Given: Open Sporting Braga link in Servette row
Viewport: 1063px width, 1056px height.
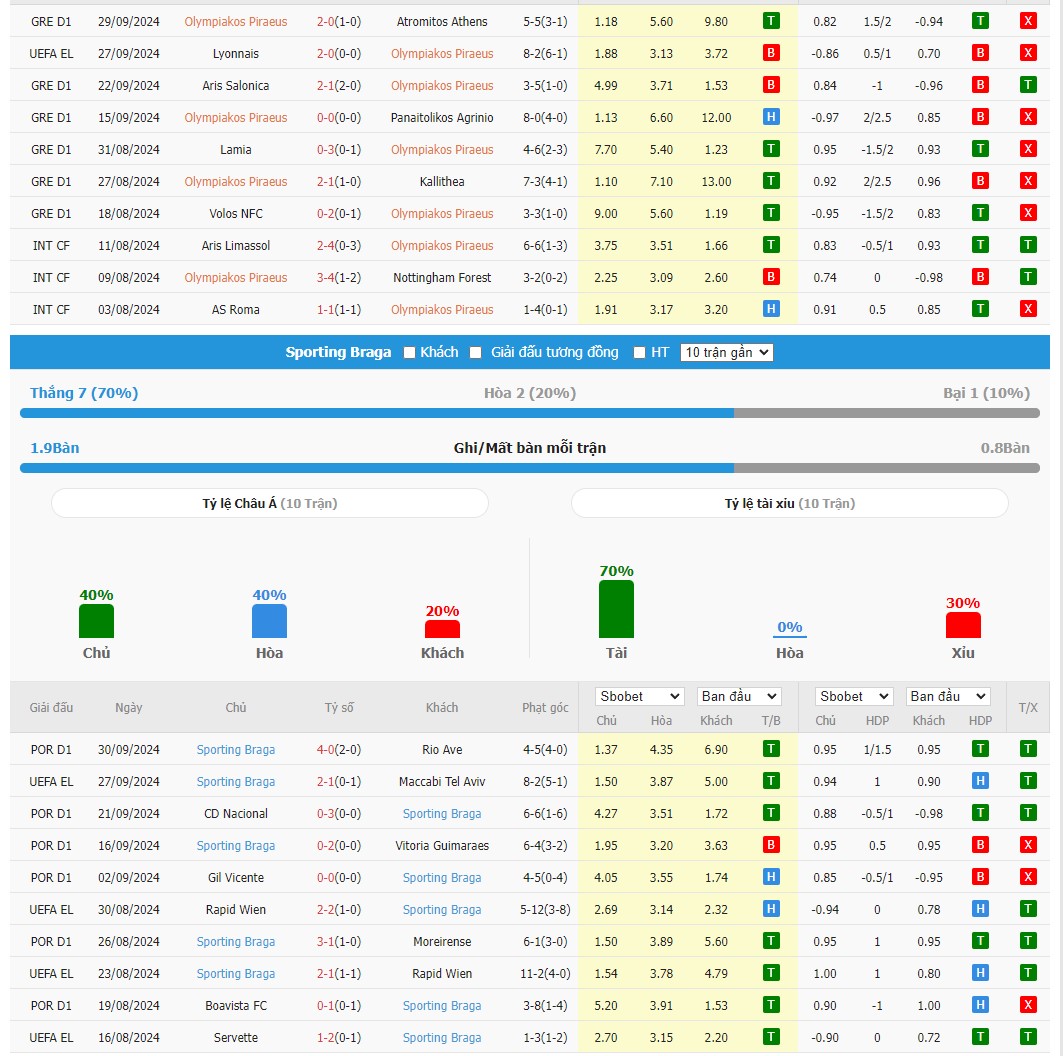Looking at the screenshot, I should click(442, 1038).
